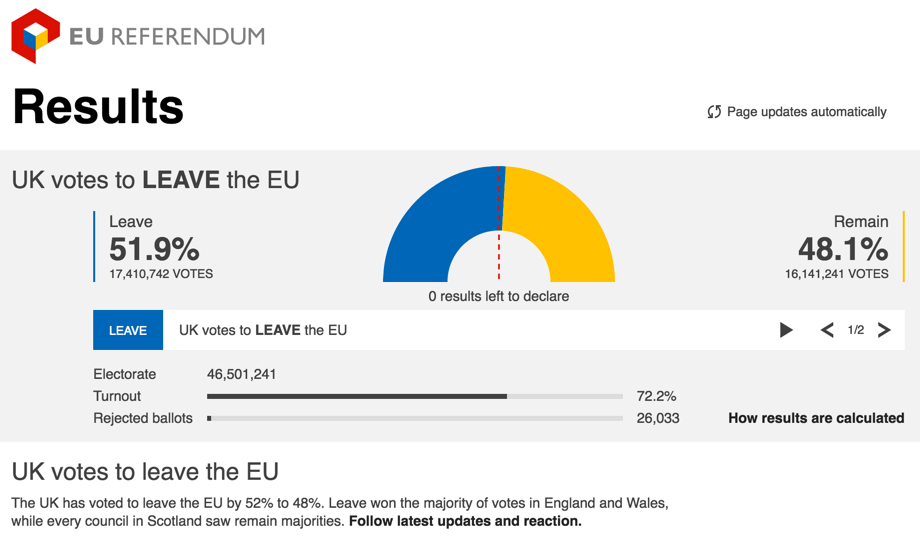Open How results are calculated link
The height and width of the screenshot is (545, 920).
tap(816, 418)
